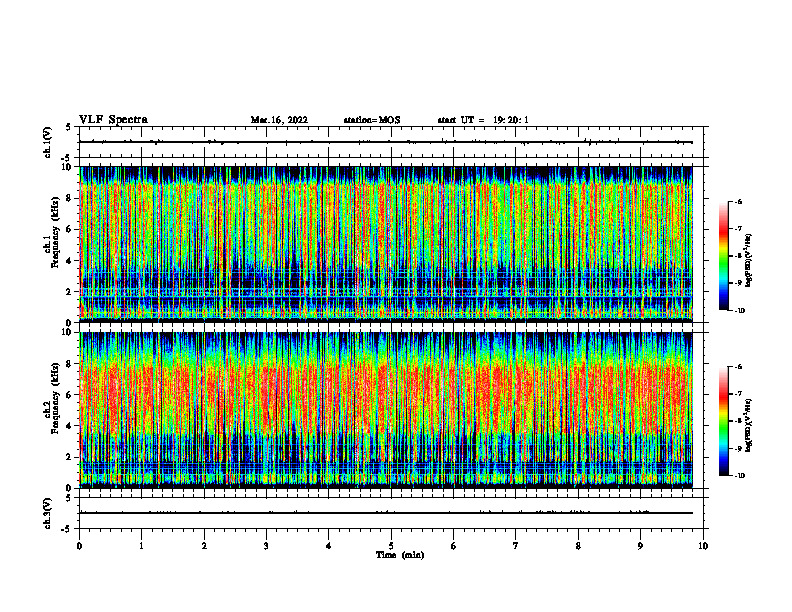
Task: Click the time axis tick label "9"
Action: [640, 546]
